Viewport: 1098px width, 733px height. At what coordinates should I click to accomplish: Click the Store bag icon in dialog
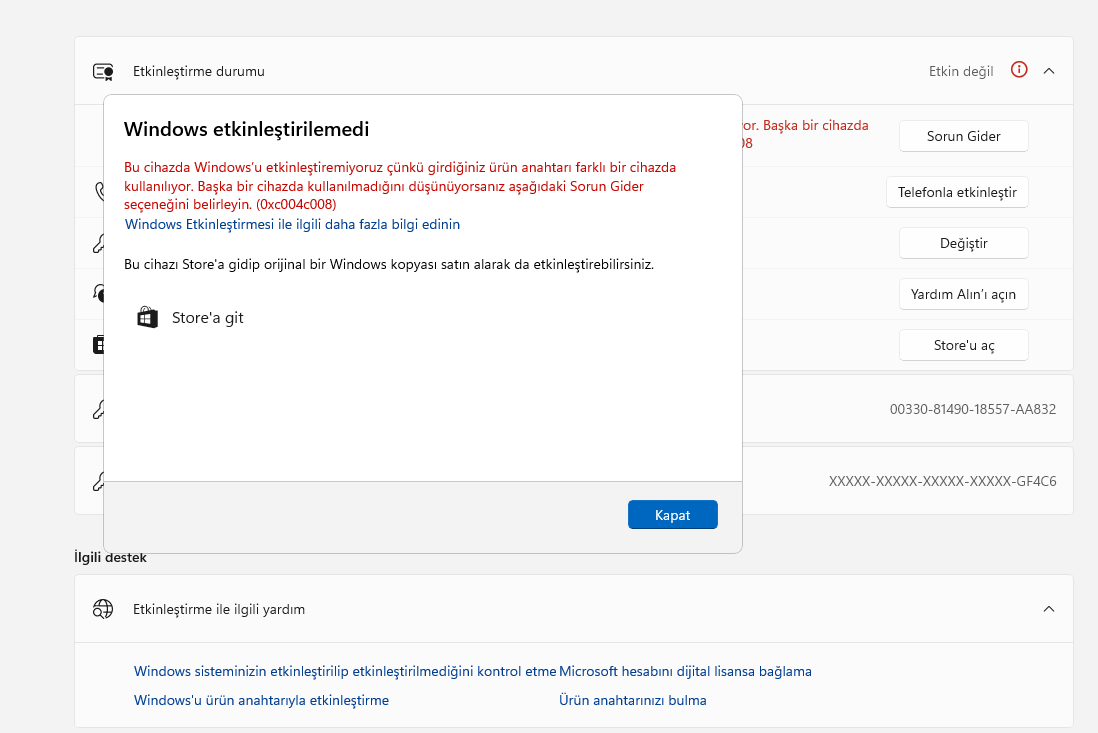[147, 317]
